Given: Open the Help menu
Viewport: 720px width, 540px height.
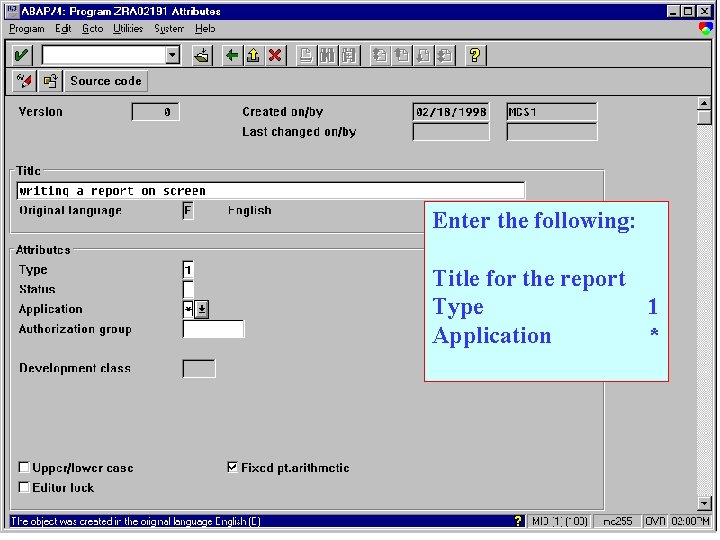Looking at the screenshot, I should (x=205, y=28).
